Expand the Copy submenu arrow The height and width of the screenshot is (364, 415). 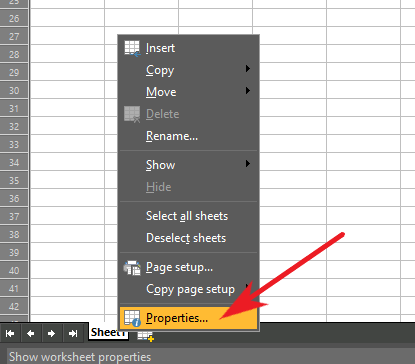tap(248, 69)
